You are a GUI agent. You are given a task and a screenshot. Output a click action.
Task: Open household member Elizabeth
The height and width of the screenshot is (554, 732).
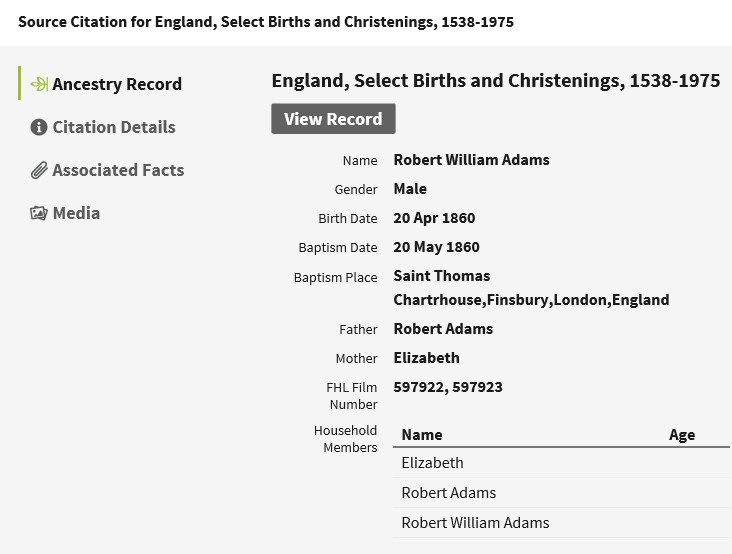(432, 463)
